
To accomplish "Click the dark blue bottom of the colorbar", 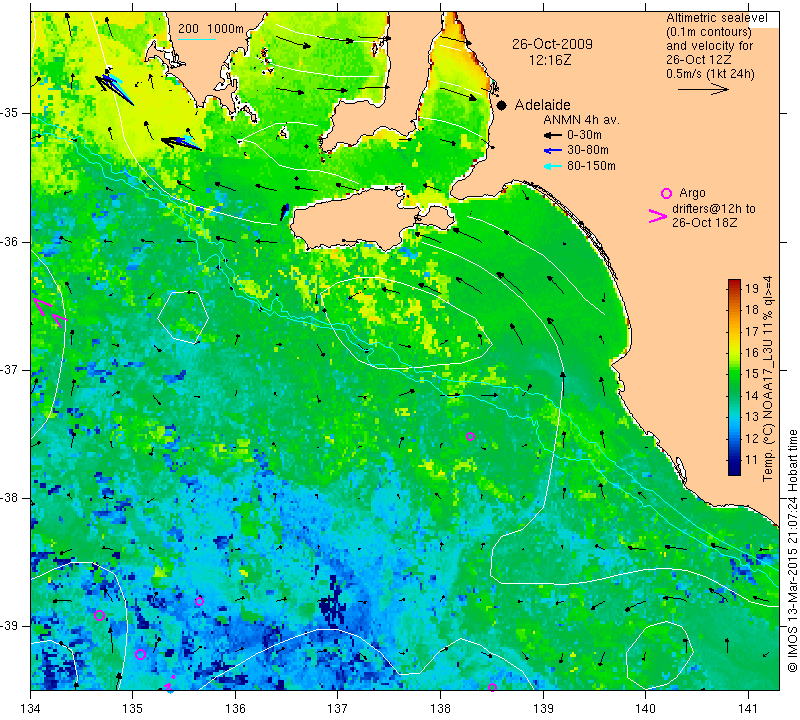I will 734,470.
